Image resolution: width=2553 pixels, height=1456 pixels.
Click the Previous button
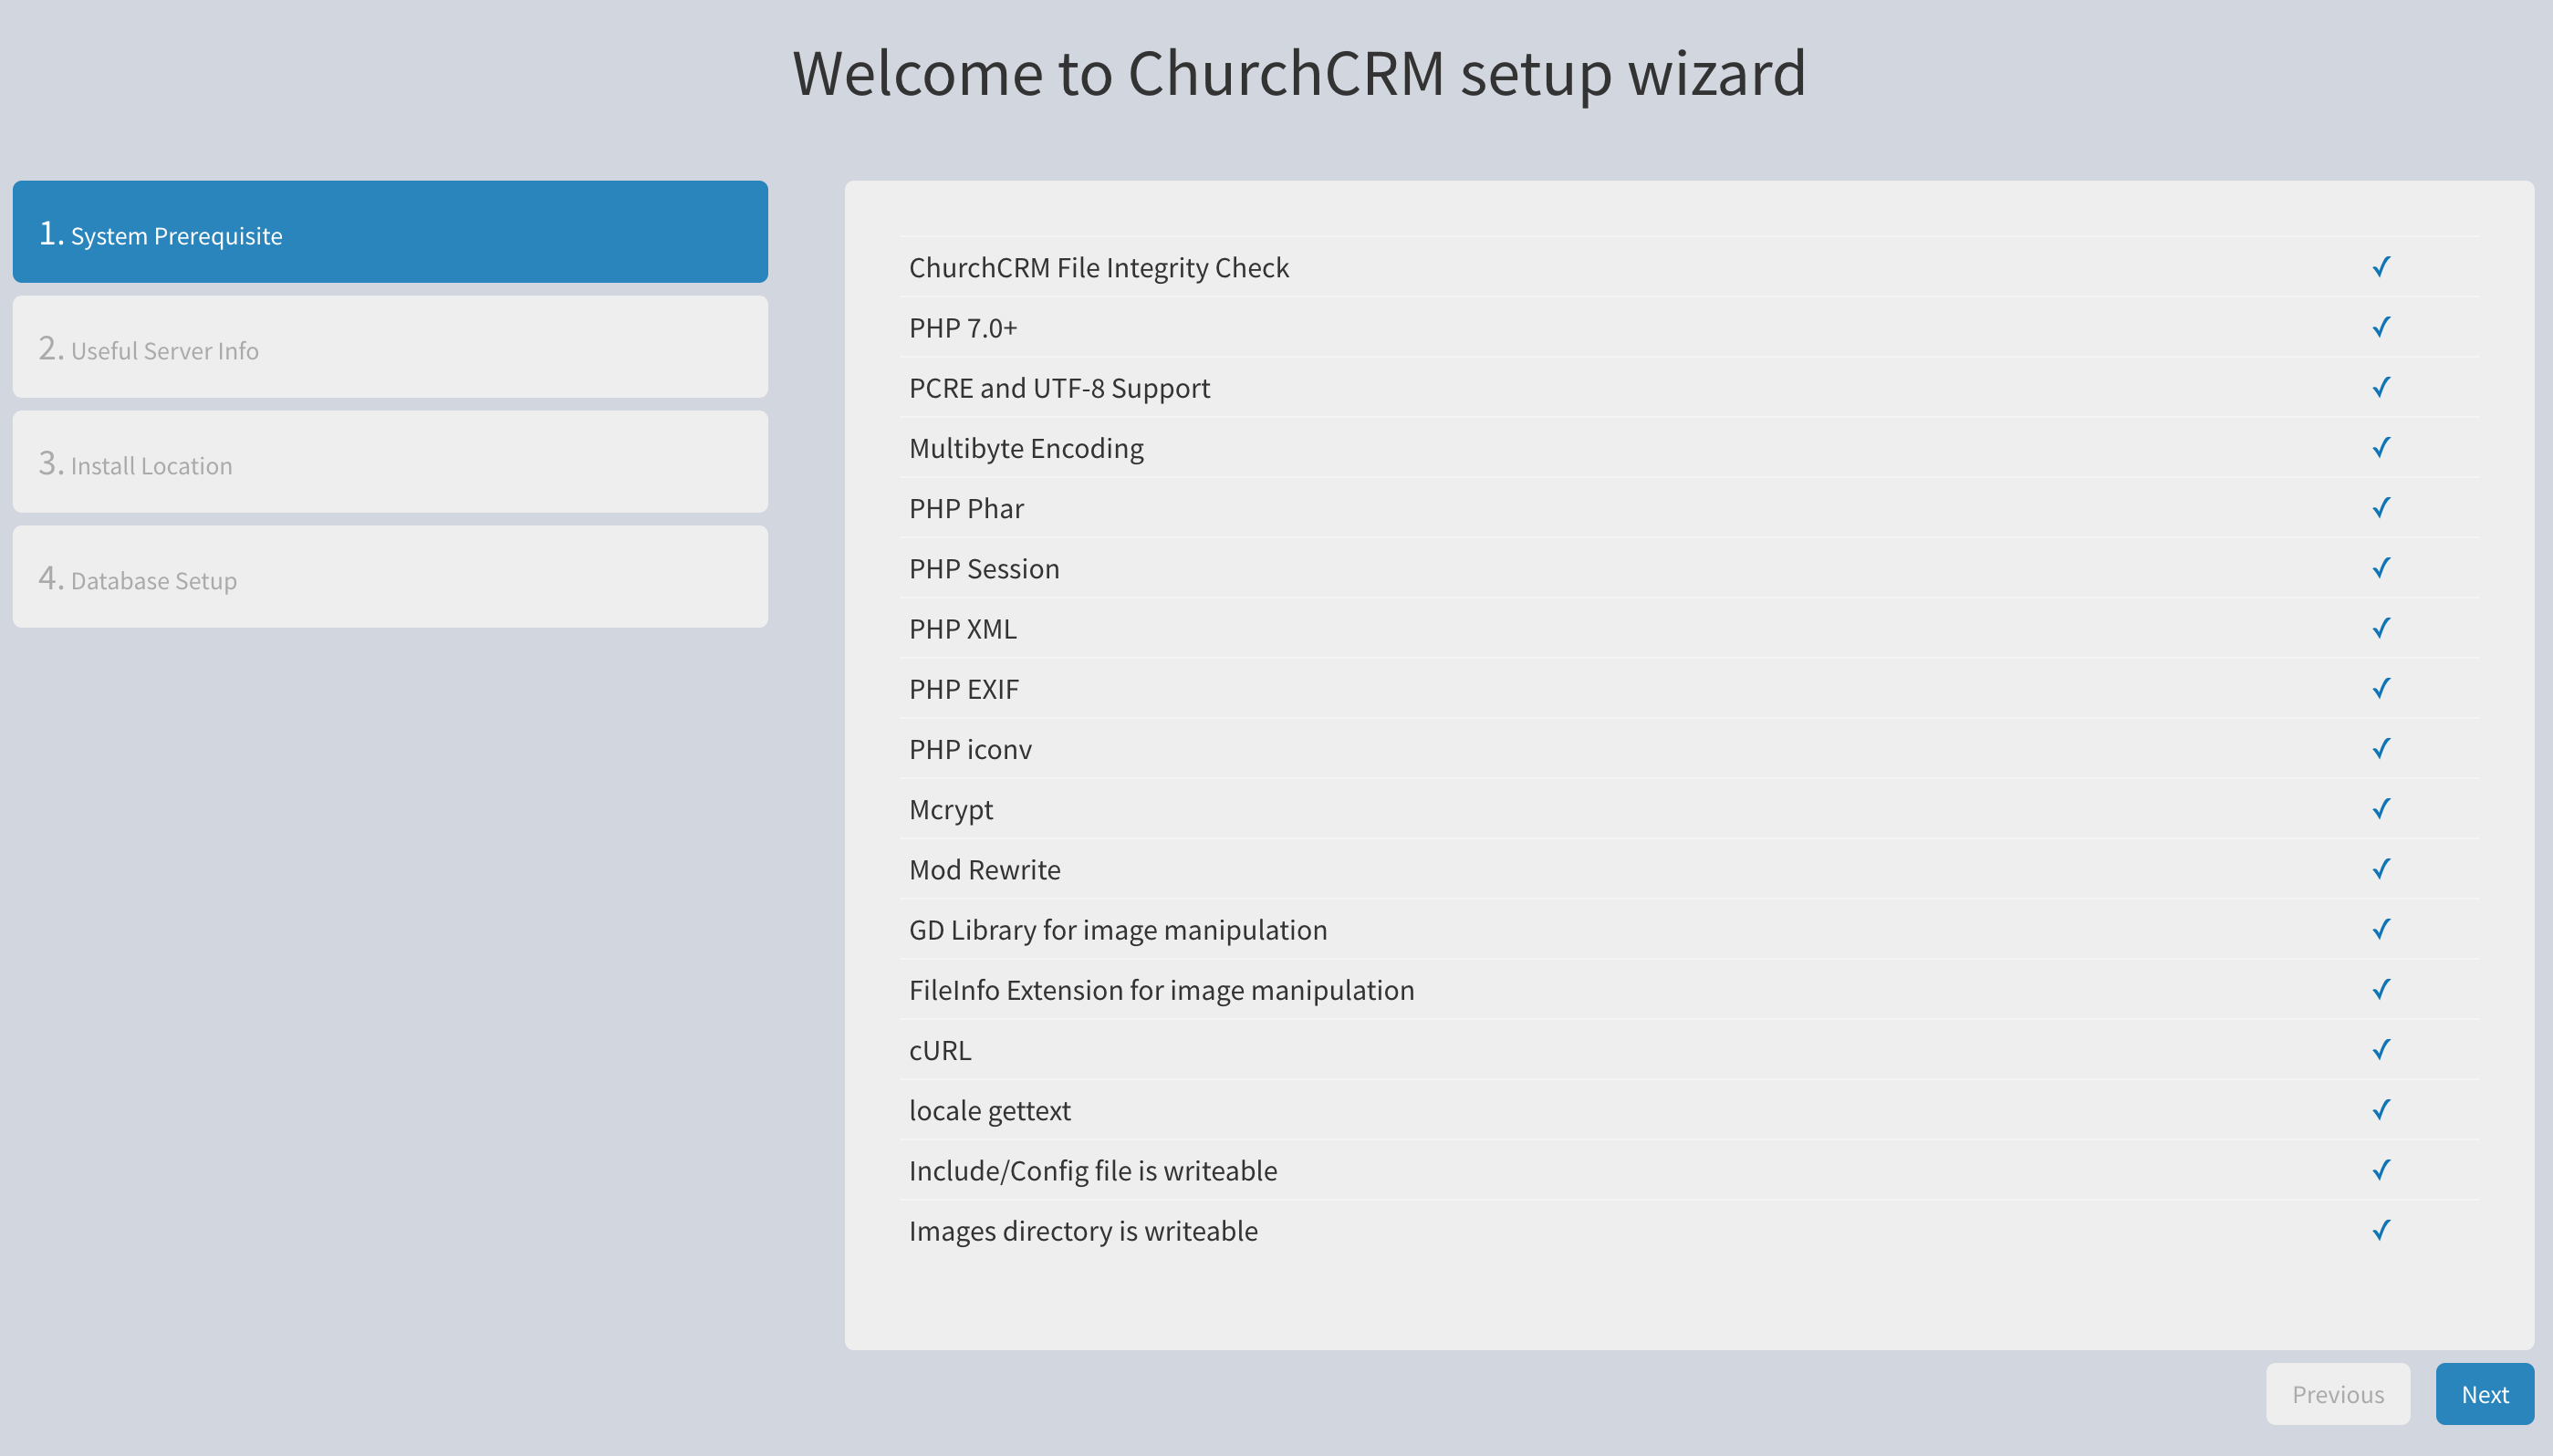2337,1393
